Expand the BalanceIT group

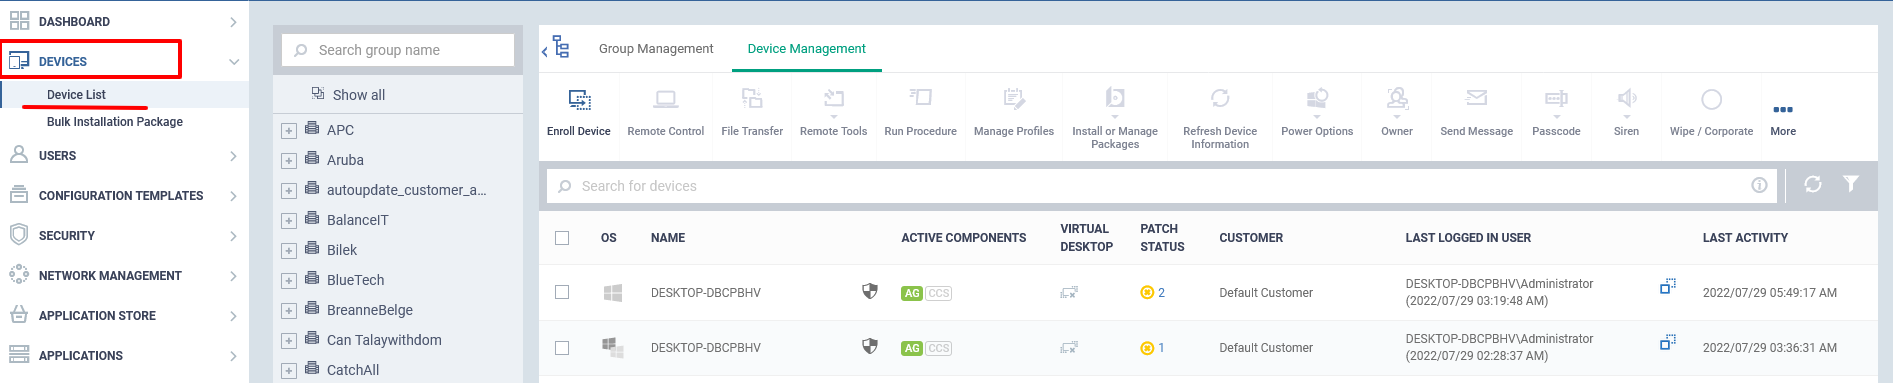click(289, 221)
